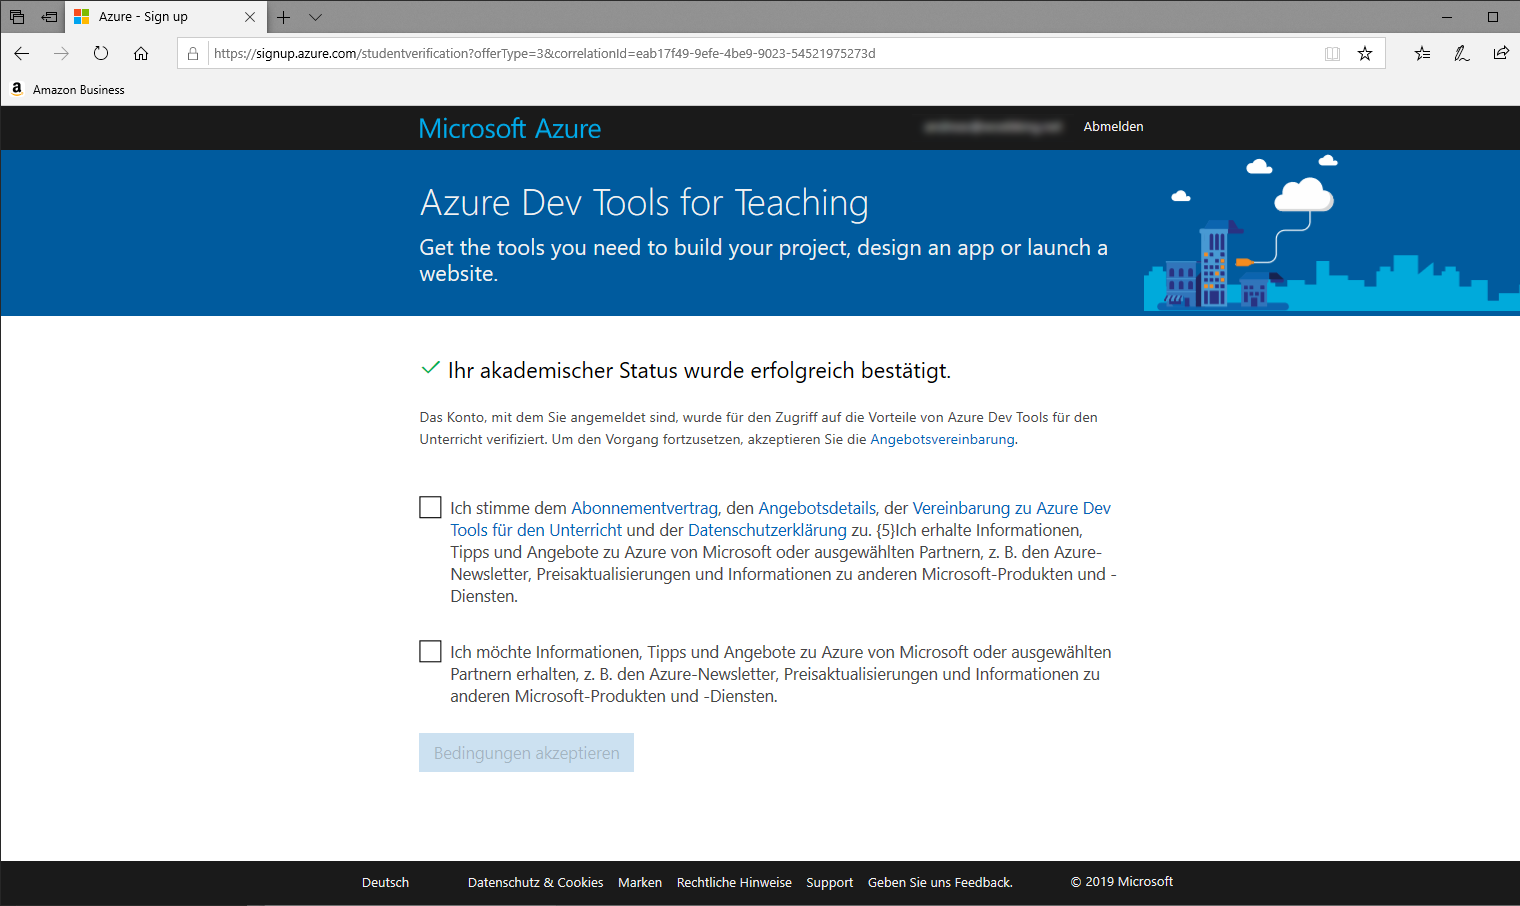1520x906 pixels.
Task: Open the set tabs aside icon
Action: pyautogui.click(x=48, y=17)
